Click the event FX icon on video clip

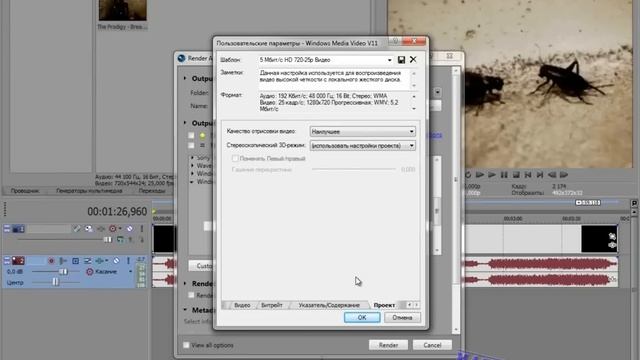click(x=612, y=245)
